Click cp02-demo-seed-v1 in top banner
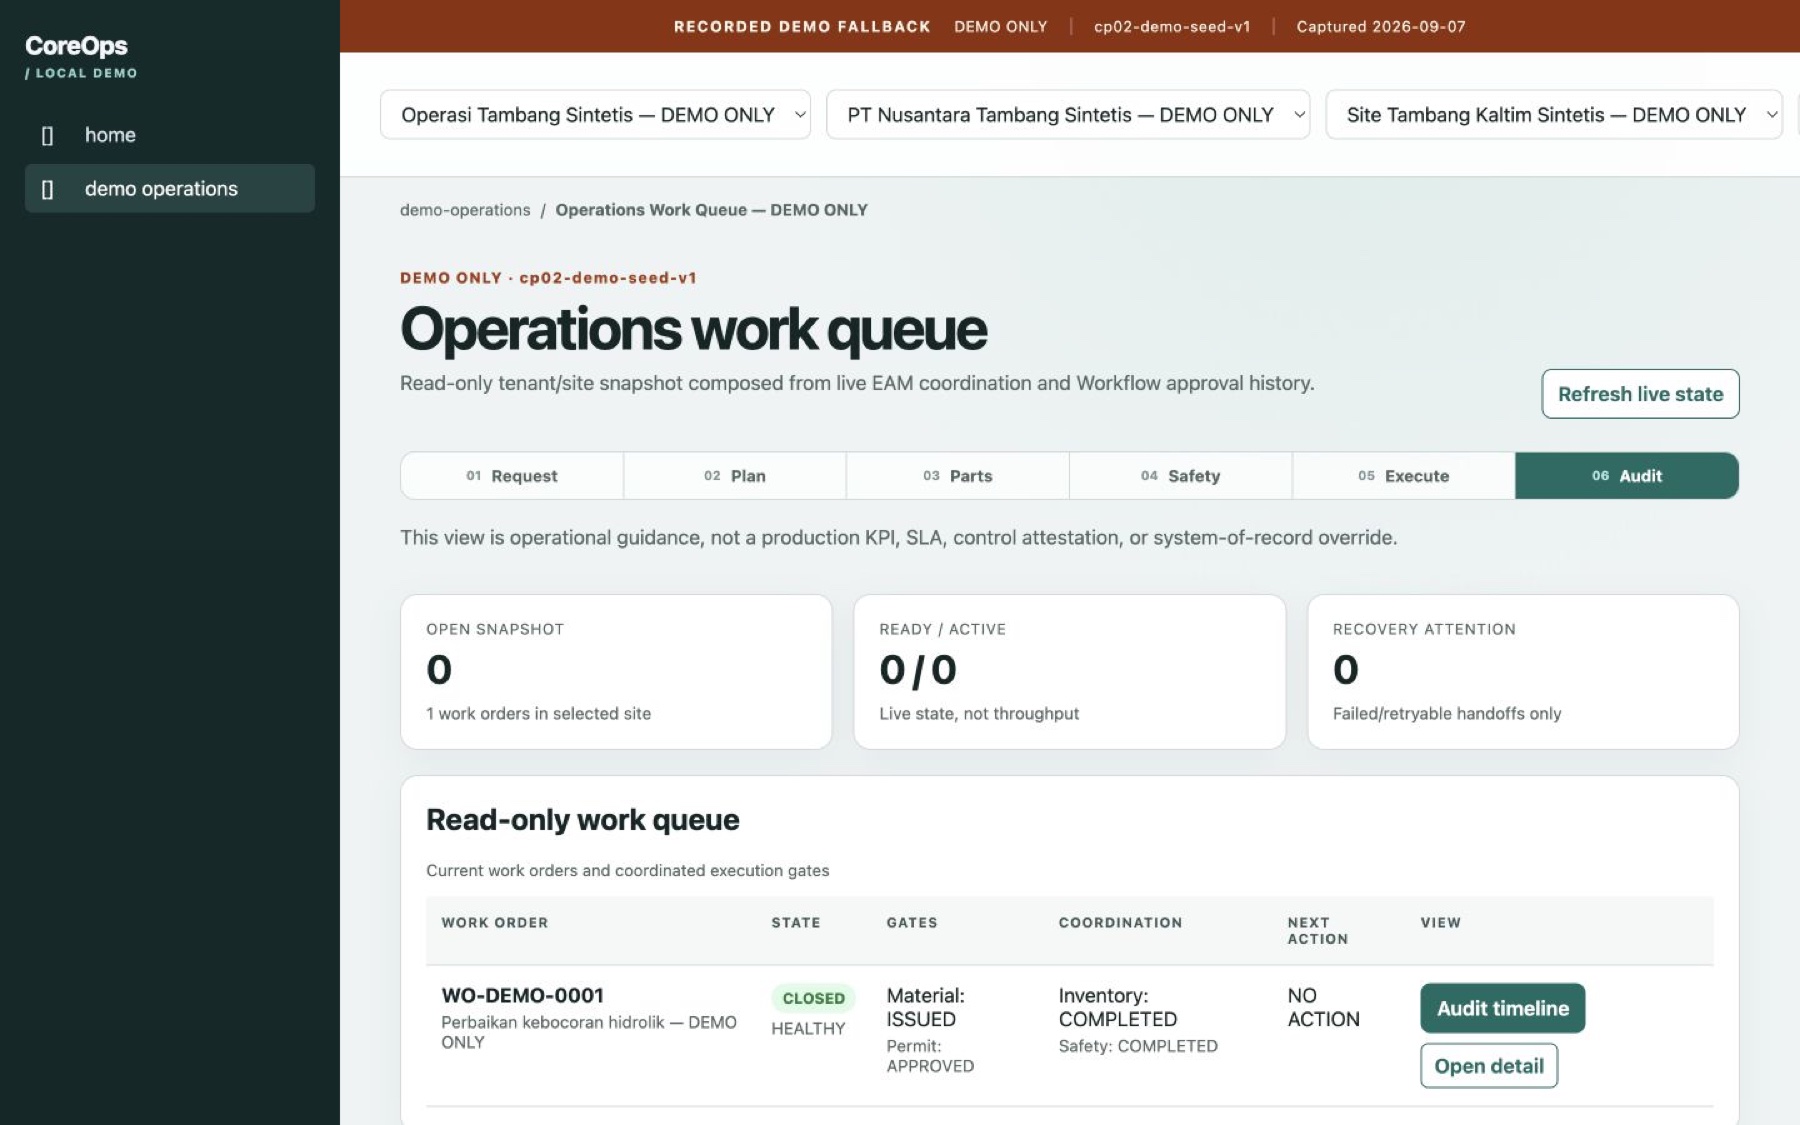The height and width of the screenshot is (1125, 1800). [x=1172, y=27]
